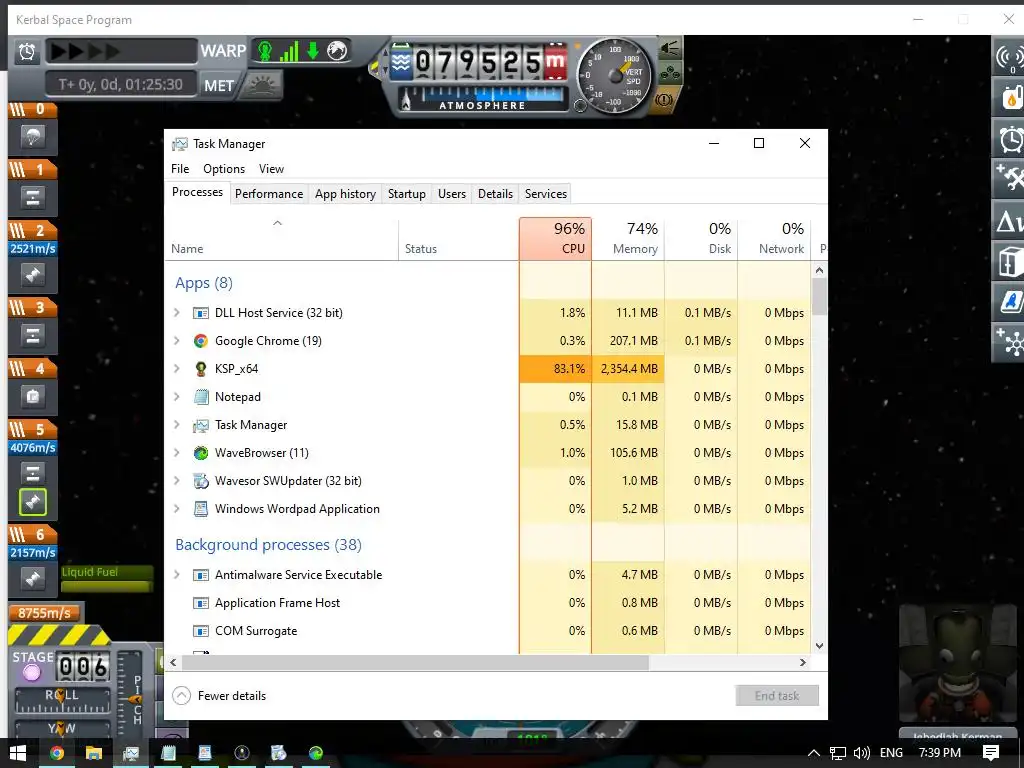
Task: Click the engine icon in stage 2
Action: click(x=33, y=275)
